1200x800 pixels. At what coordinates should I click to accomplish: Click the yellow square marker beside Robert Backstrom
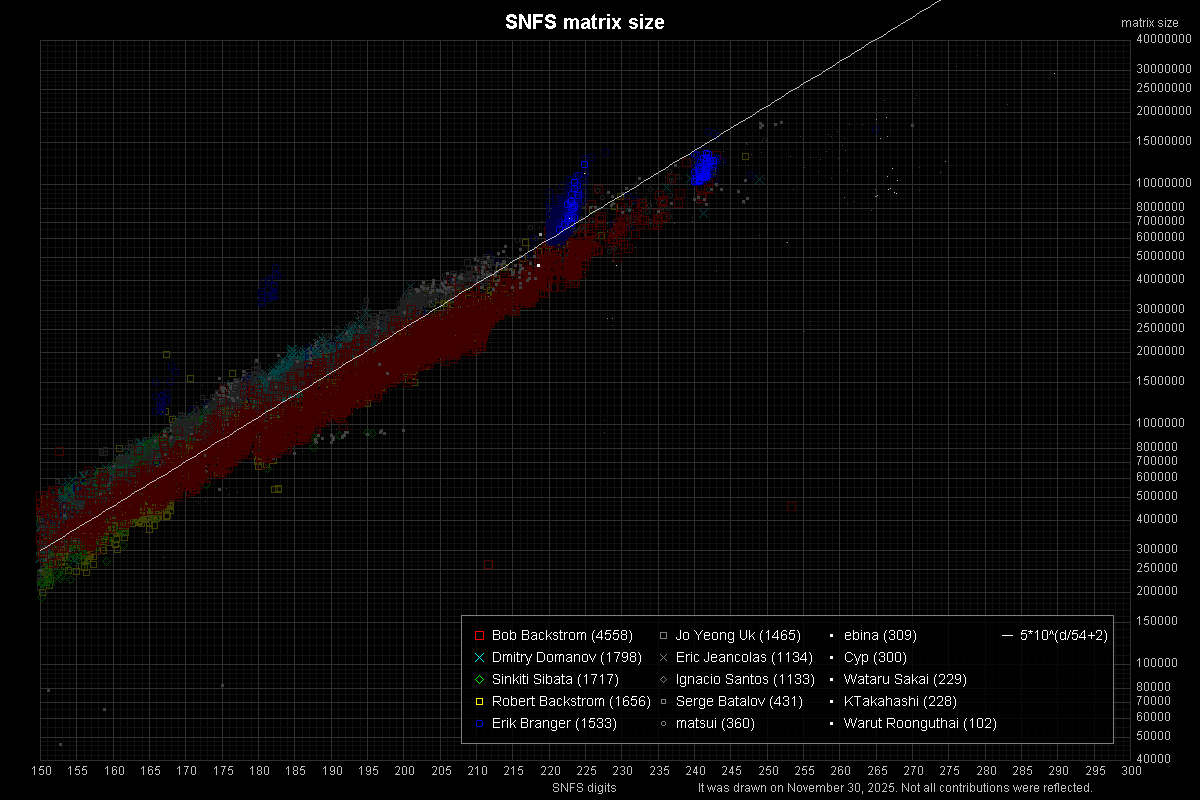(479, 701)
